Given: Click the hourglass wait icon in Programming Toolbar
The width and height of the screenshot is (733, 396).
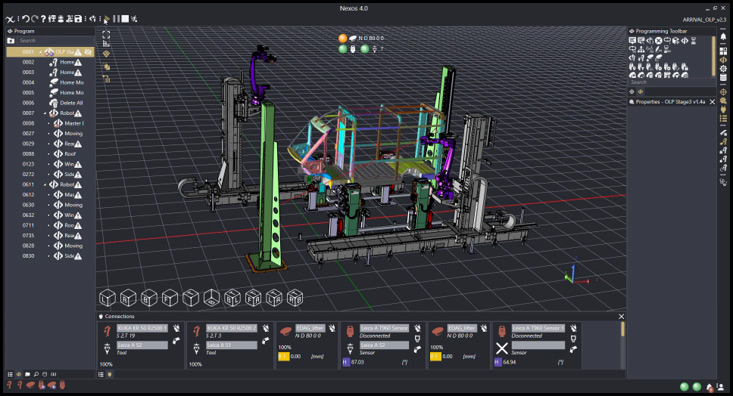Looking at the screenshot, I should [694, 41].
